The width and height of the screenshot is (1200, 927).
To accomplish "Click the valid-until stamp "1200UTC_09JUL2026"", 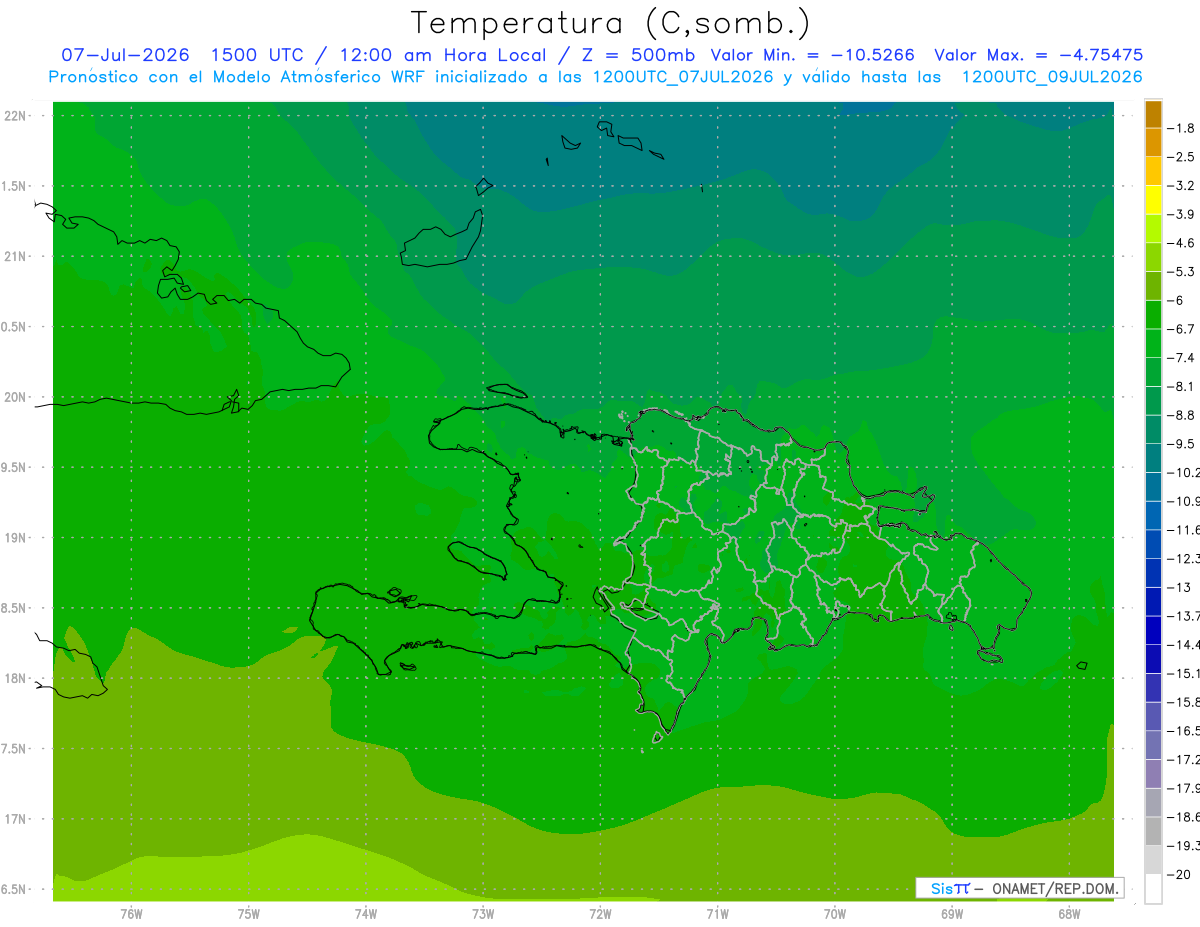I will tap(1052, 77).
